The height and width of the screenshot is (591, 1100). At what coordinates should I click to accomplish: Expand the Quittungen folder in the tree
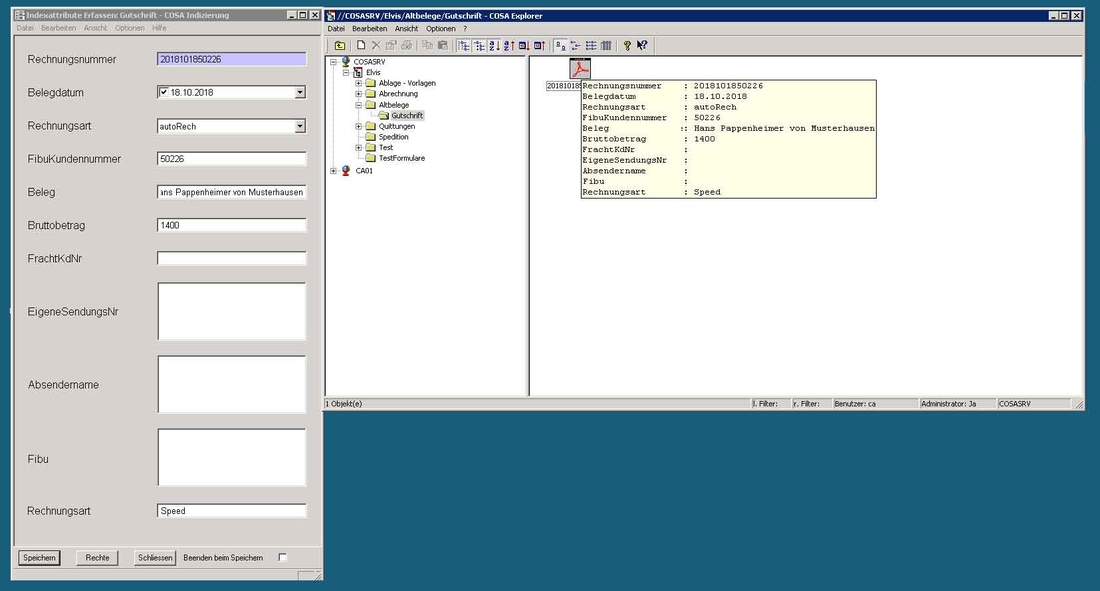point(359,126)
